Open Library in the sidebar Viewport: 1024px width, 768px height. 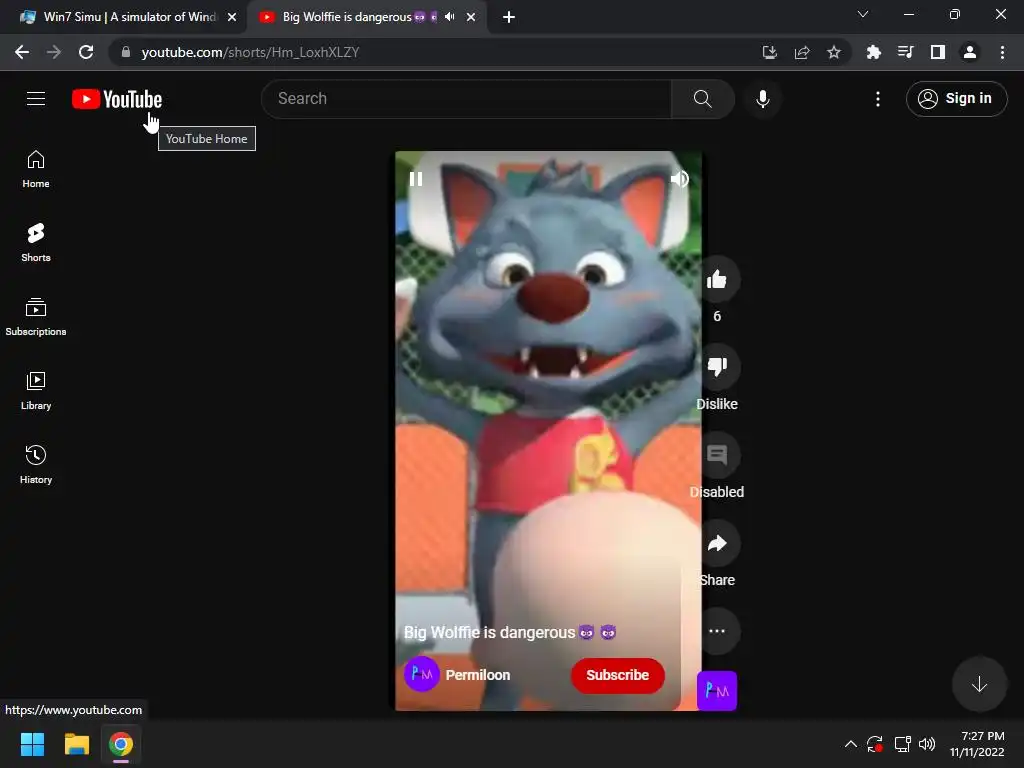(36, 391)
